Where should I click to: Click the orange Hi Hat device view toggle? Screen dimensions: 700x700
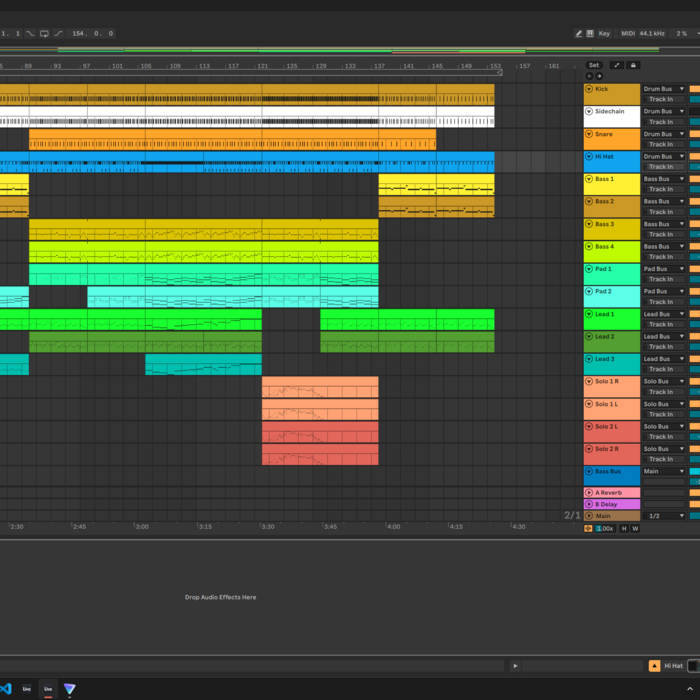pyautogui.click(x=654, y=665)
